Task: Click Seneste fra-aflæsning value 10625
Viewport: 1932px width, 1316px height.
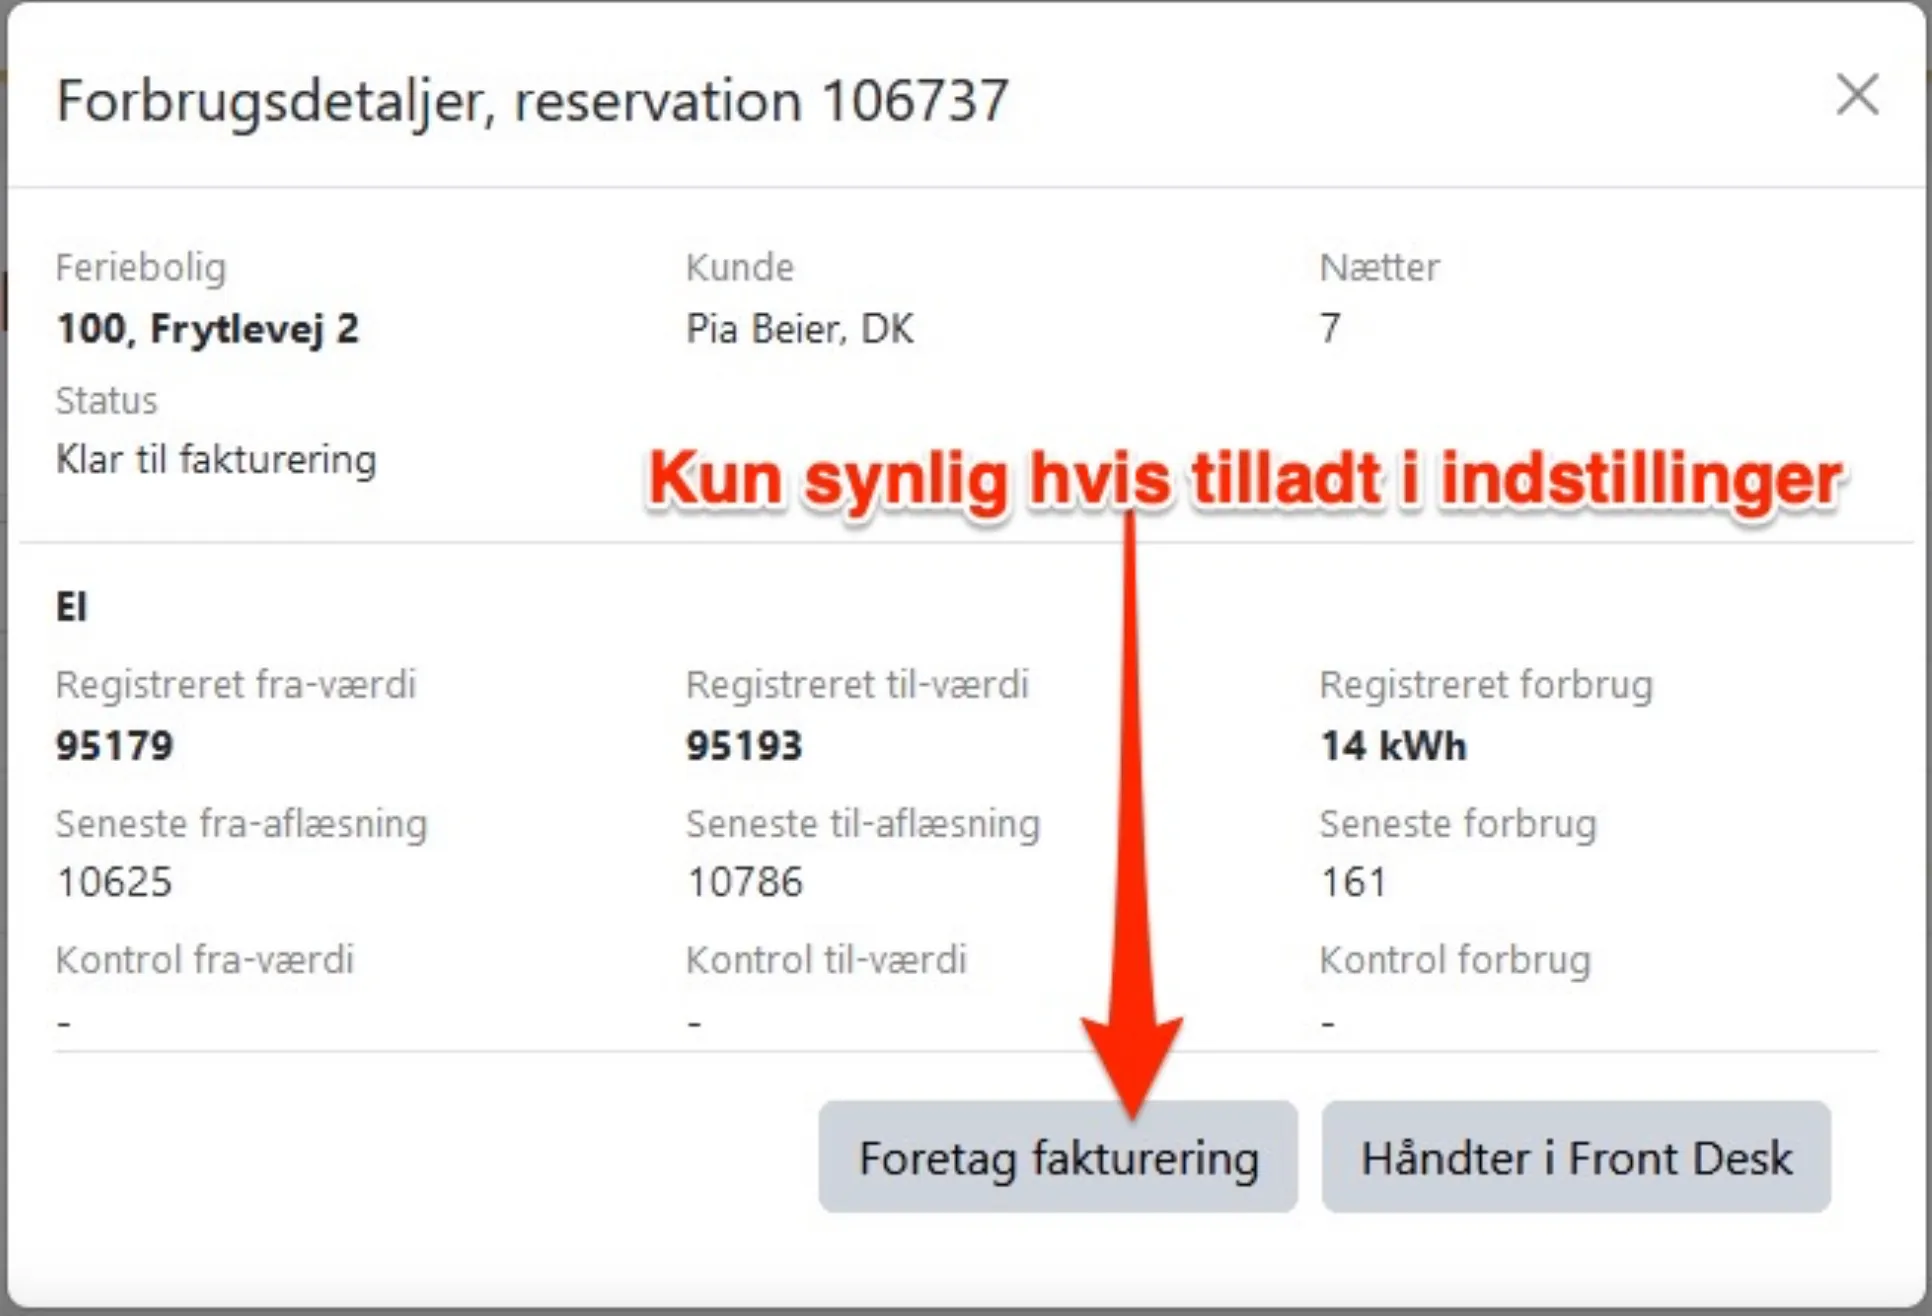Action: [x=114, y=882]
